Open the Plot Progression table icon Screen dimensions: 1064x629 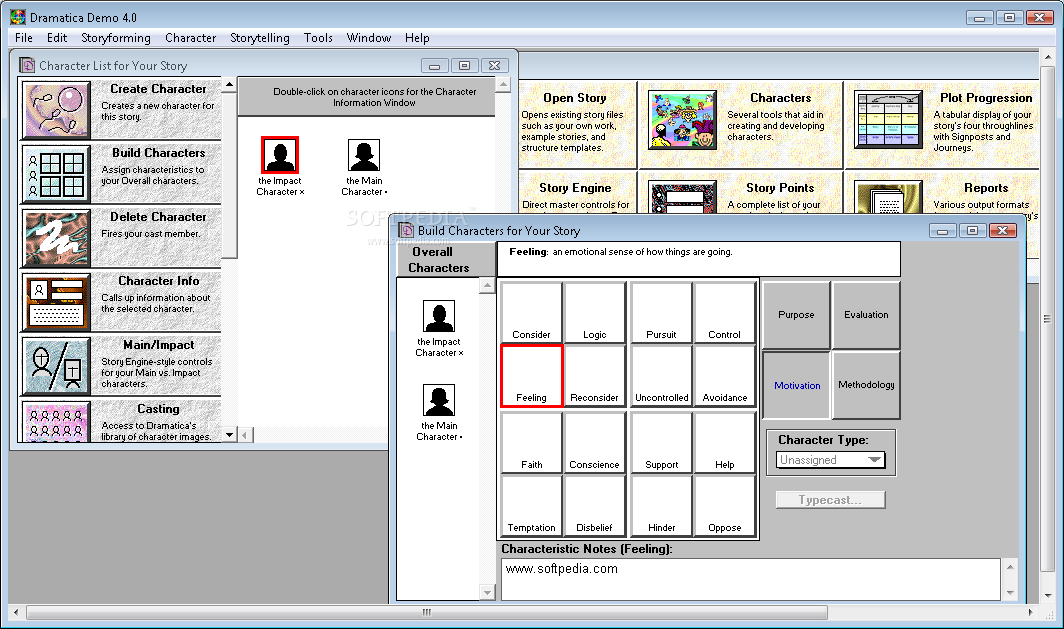(x=888, y=119)
